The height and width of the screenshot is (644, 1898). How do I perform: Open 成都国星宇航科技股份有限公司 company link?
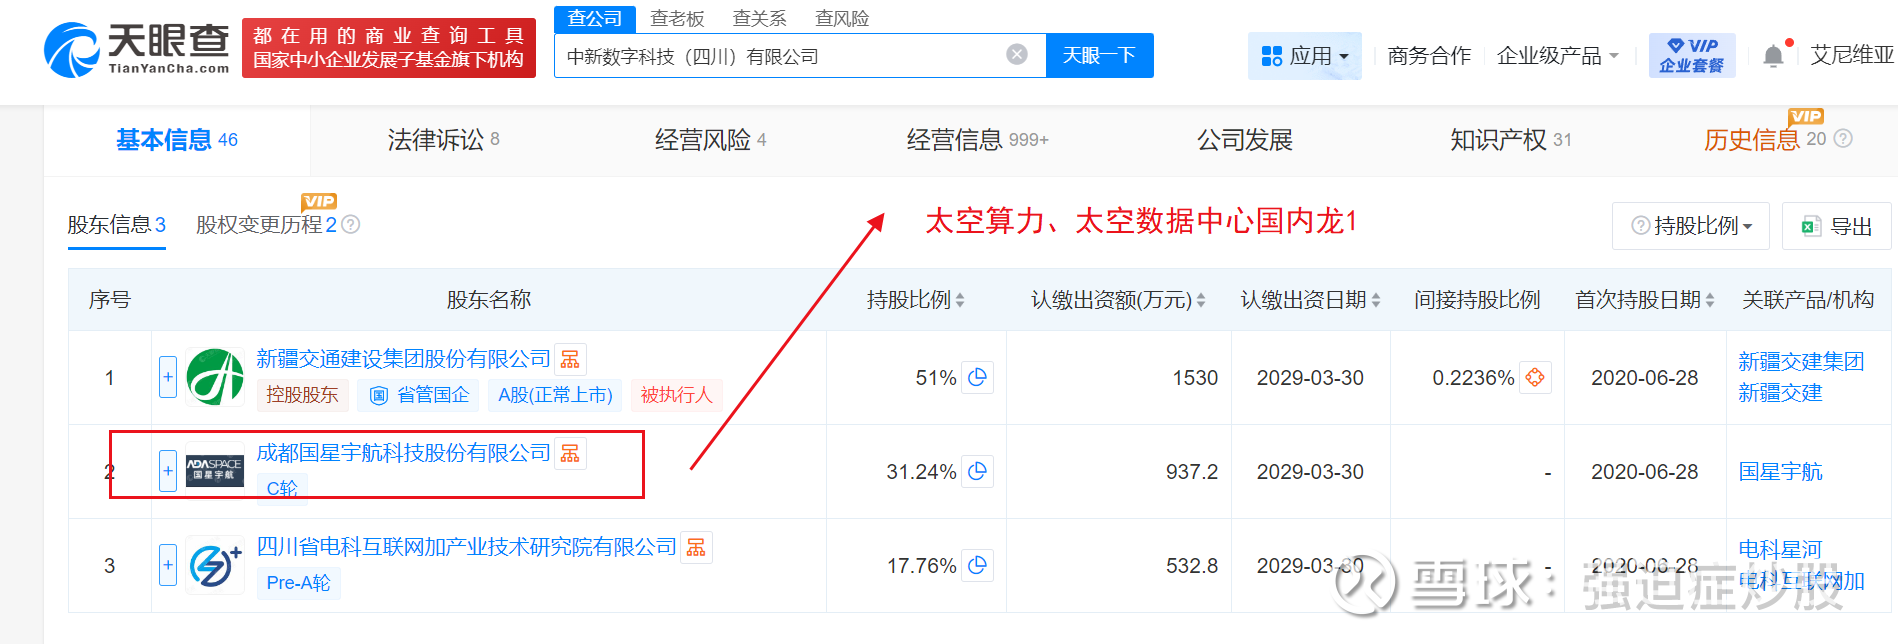[403, 453]
